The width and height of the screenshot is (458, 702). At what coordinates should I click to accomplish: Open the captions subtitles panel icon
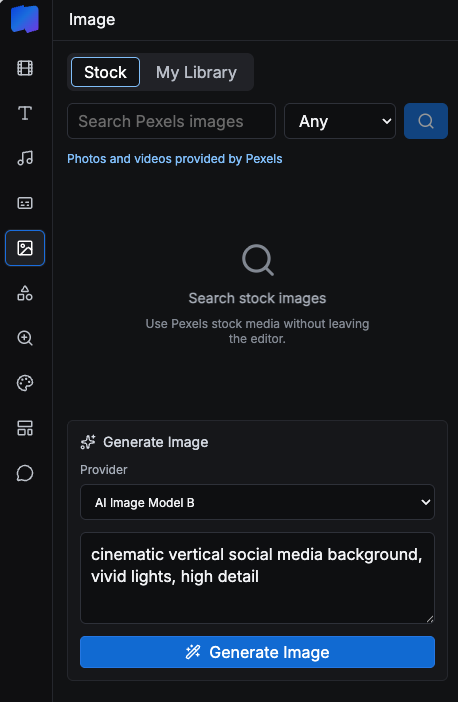(25, 203)
